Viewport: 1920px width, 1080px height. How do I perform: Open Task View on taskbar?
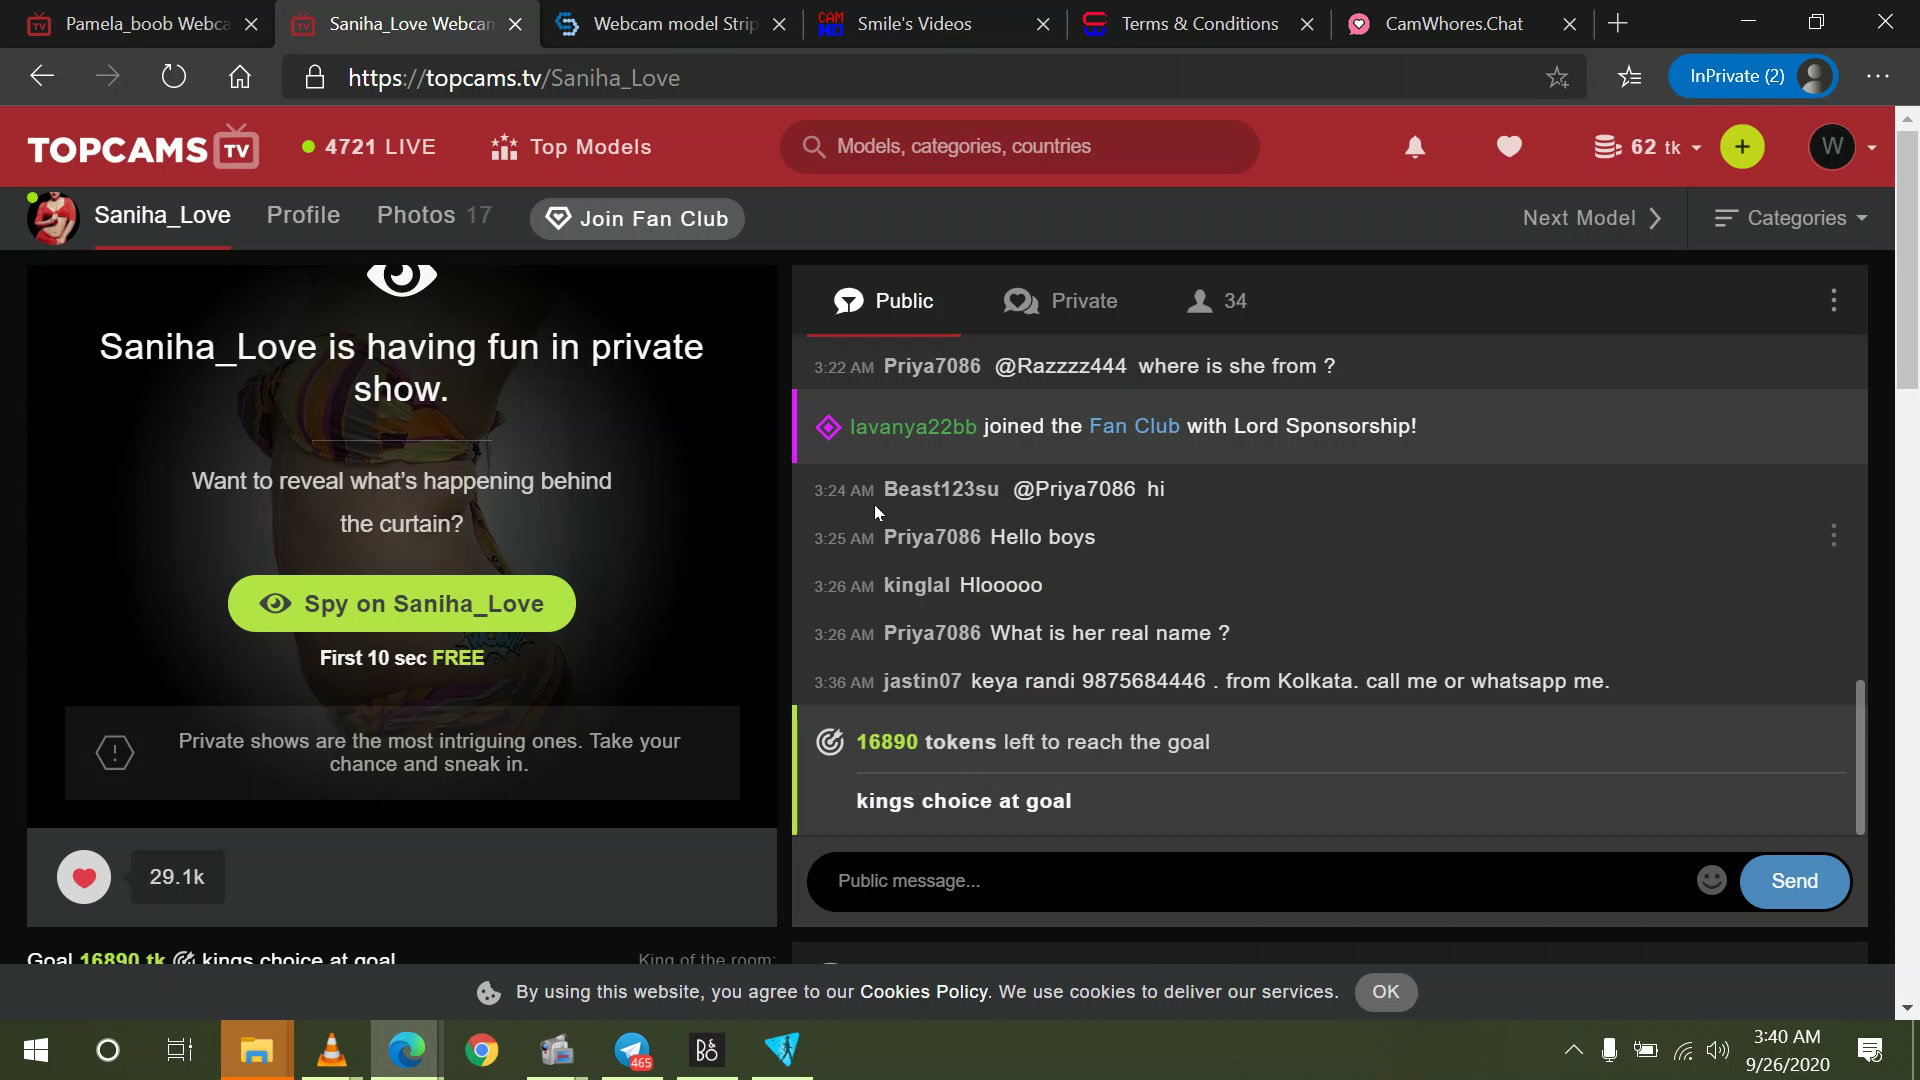click(180, 1050)
